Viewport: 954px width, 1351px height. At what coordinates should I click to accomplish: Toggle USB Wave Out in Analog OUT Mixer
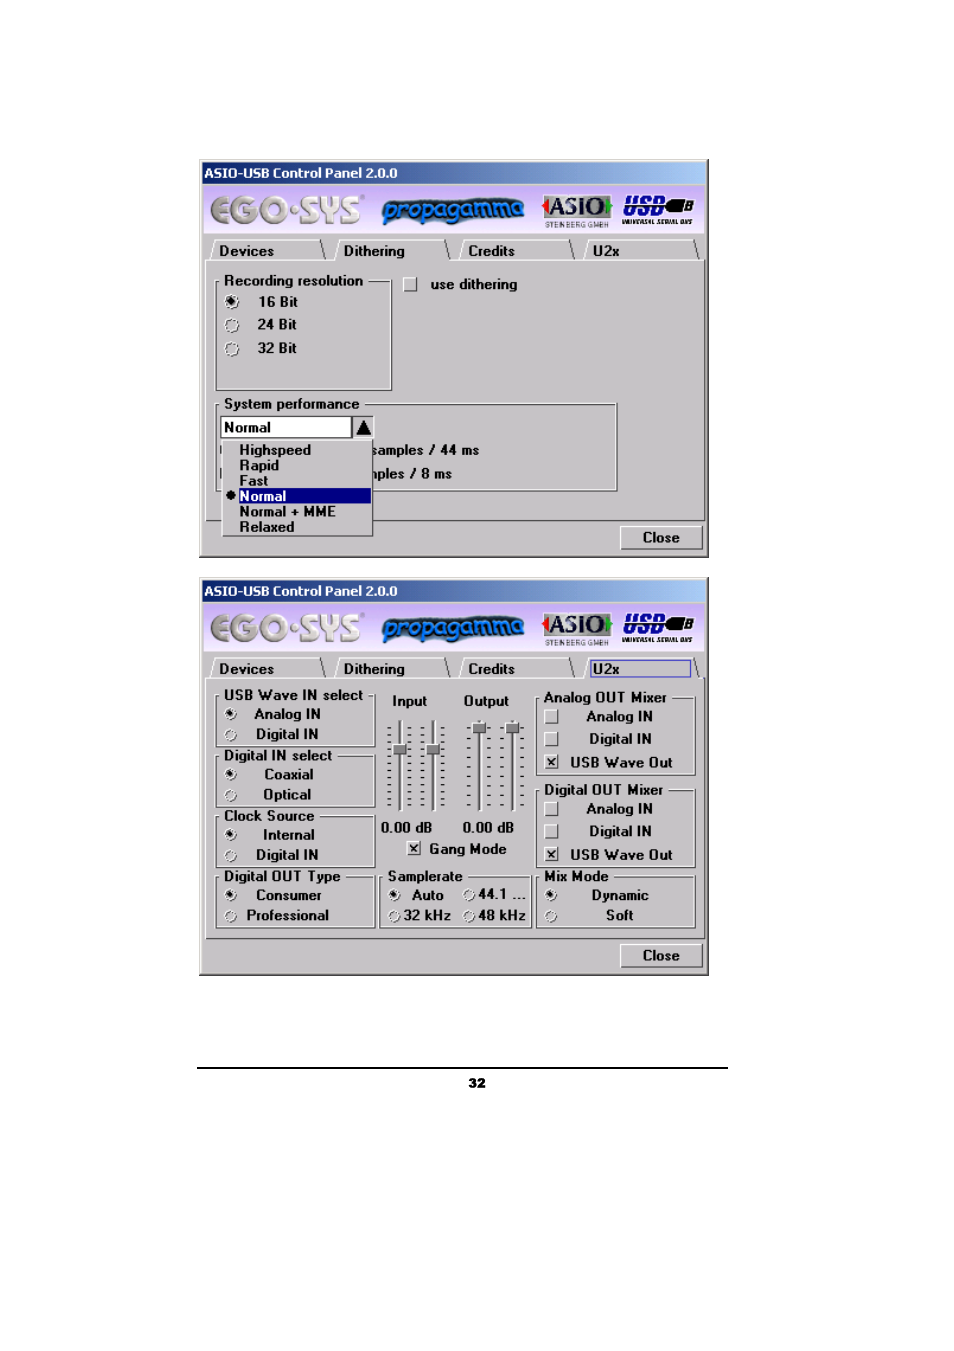pyautogui.click(x=551, y=762)
